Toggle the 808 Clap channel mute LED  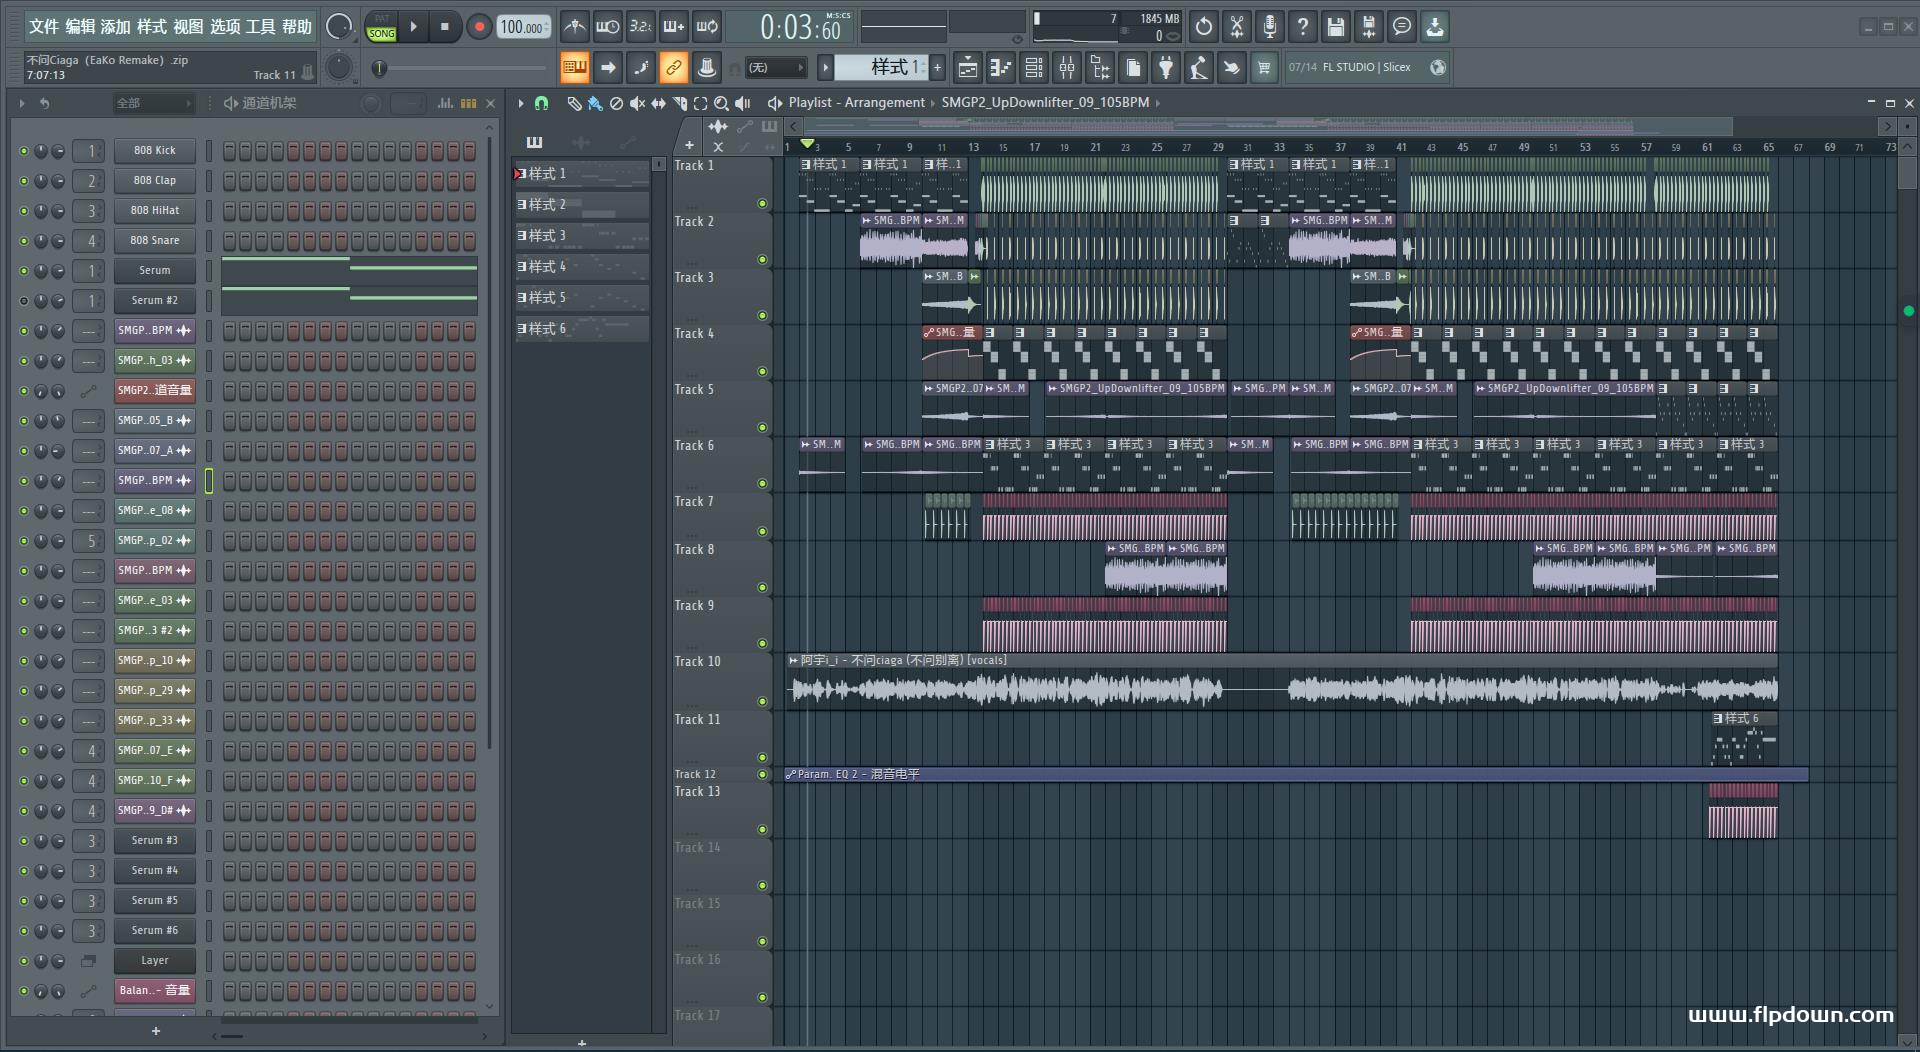pos(24,181)
